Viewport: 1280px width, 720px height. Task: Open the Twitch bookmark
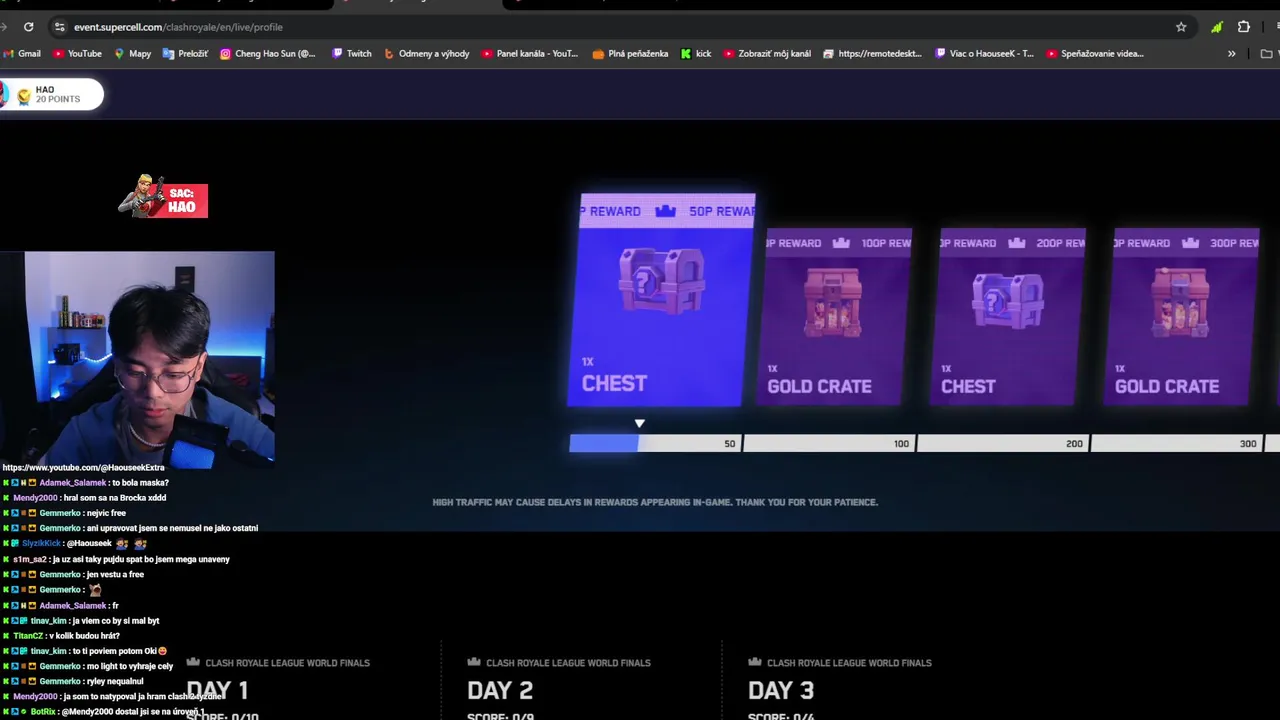352,54
